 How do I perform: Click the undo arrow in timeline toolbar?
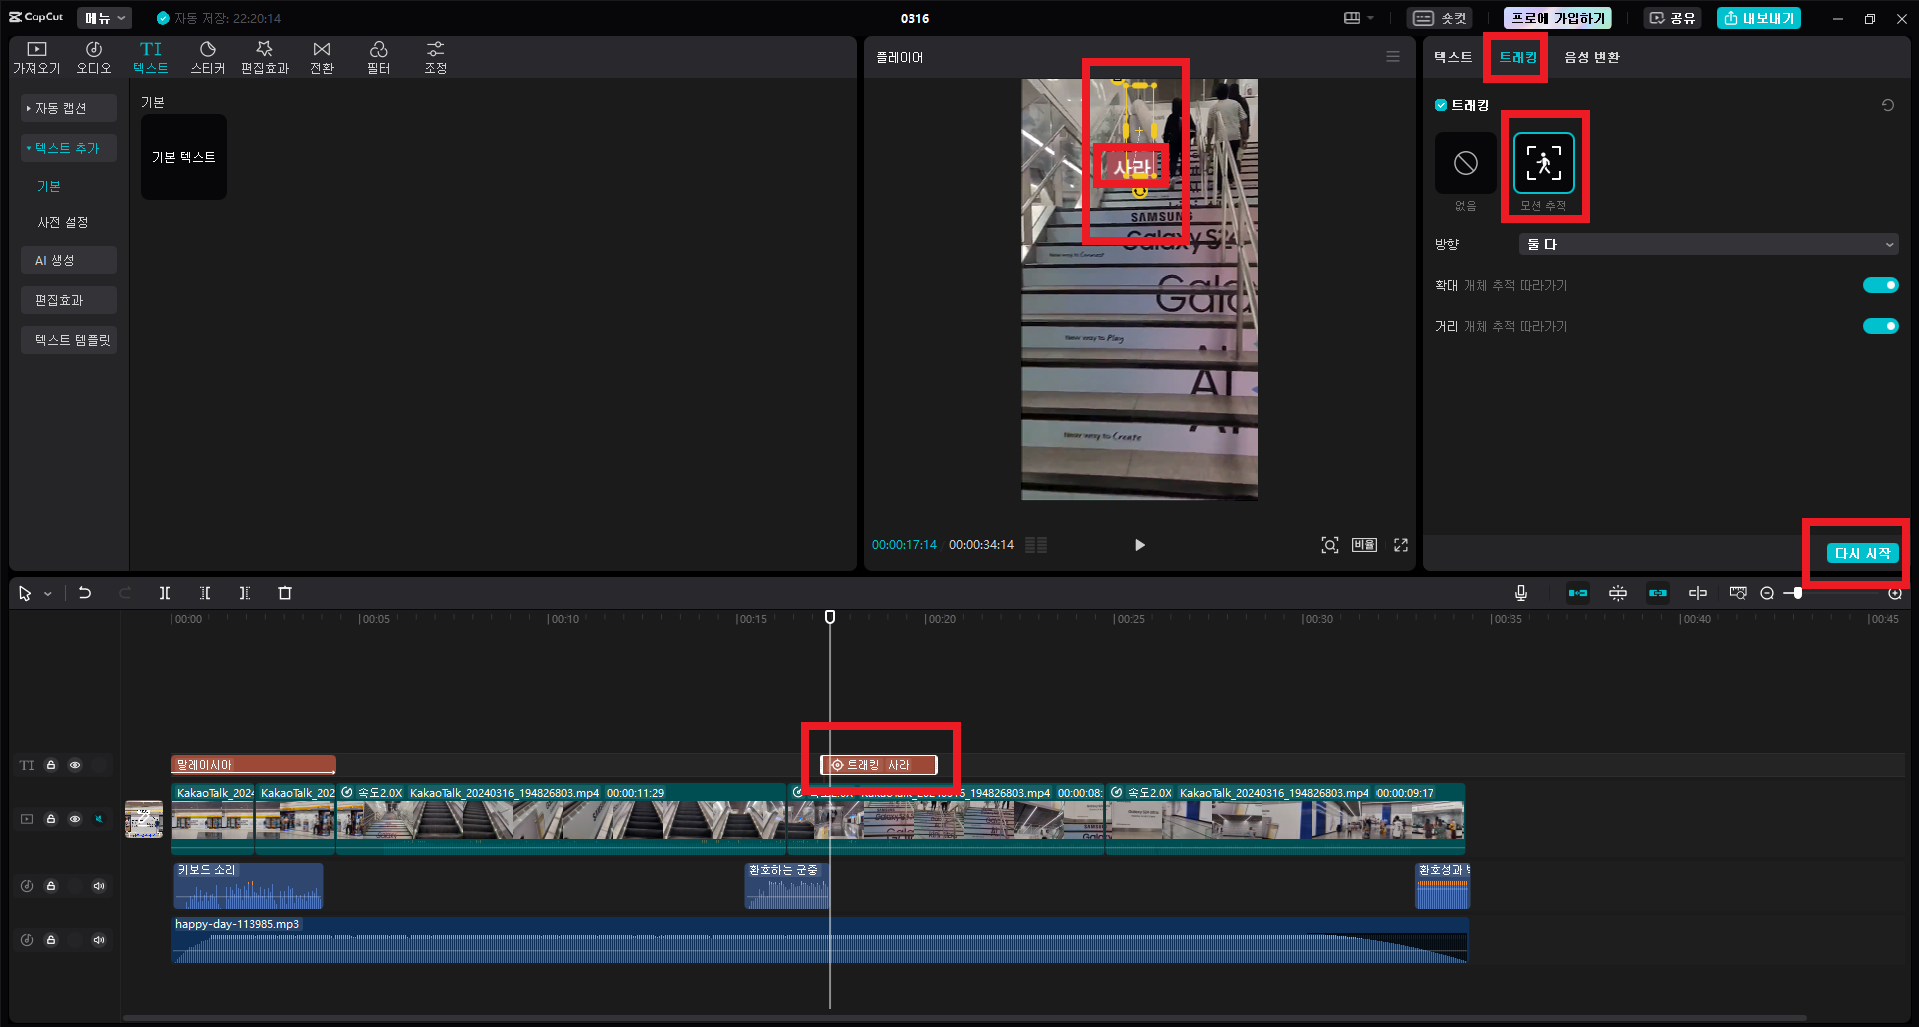[x=85, y=593]
